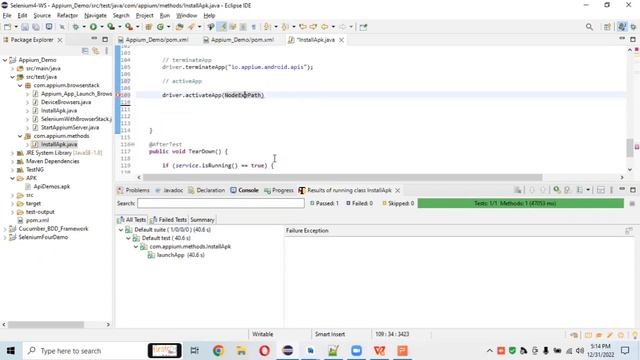Open the Refactor menu
This screenshot has height=360, width=640.
[67, 16]
